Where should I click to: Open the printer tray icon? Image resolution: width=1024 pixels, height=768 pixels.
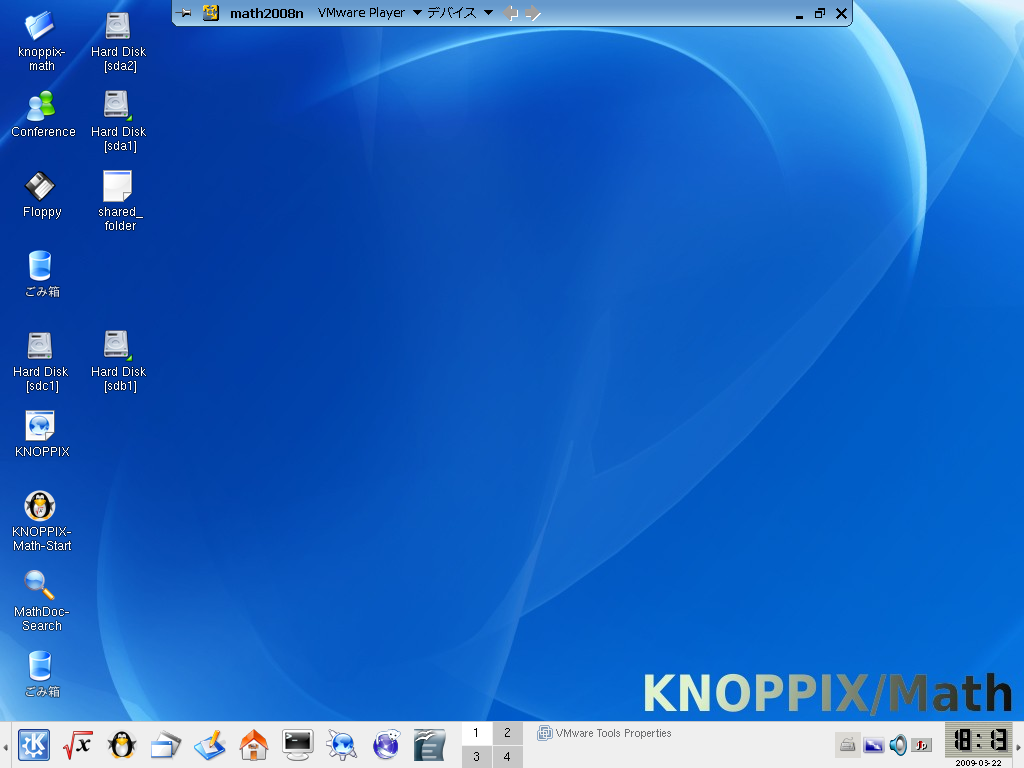pos(848,744)
